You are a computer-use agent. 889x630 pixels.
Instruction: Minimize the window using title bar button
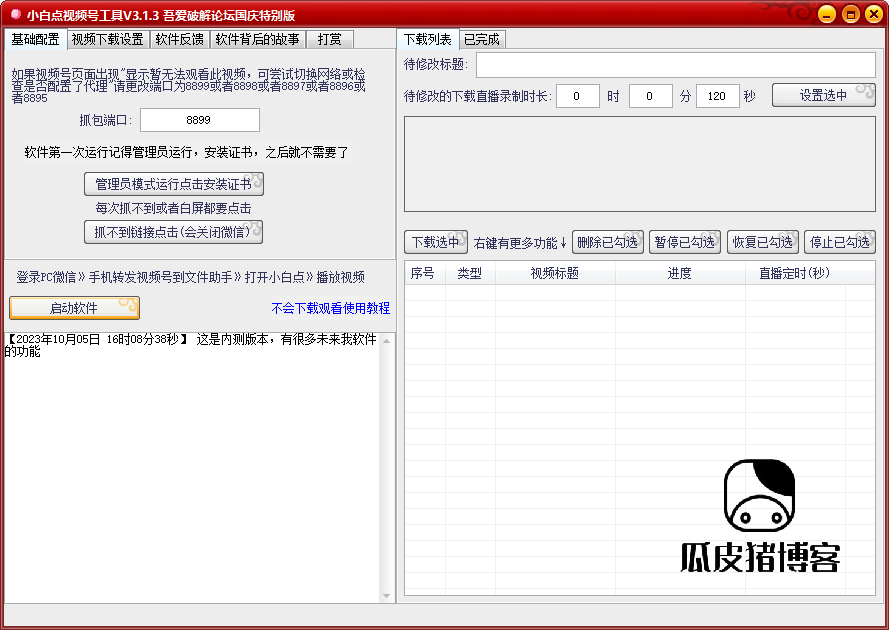coord(826,15)
